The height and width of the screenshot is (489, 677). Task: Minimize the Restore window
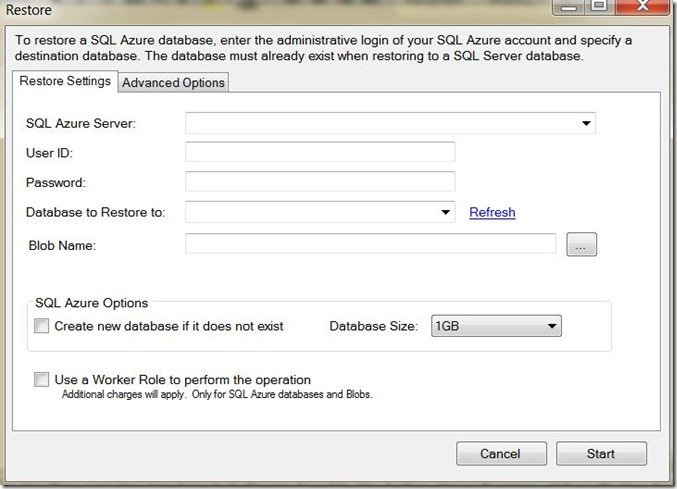pyautogui.click(x=569, y=6)
